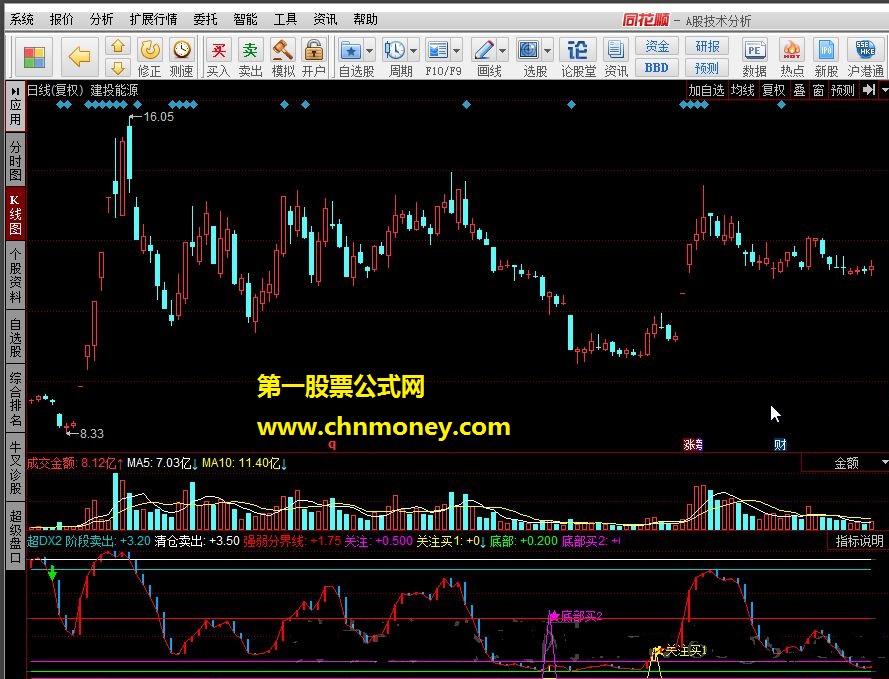Switch to the 牛叉诊股 side tab
This screenshot has width=889, height=679.
tap(15, 468)
